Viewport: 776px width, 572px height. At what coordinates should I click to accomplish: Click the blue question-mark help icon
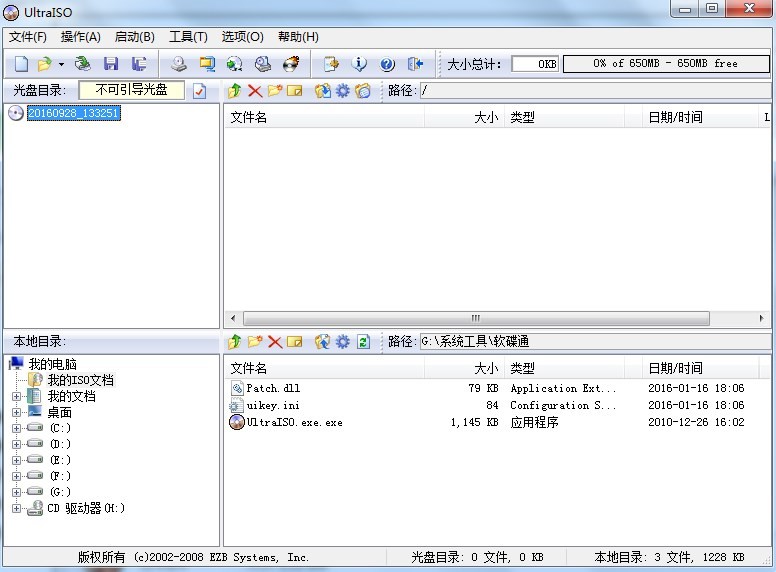click(387, 64)
